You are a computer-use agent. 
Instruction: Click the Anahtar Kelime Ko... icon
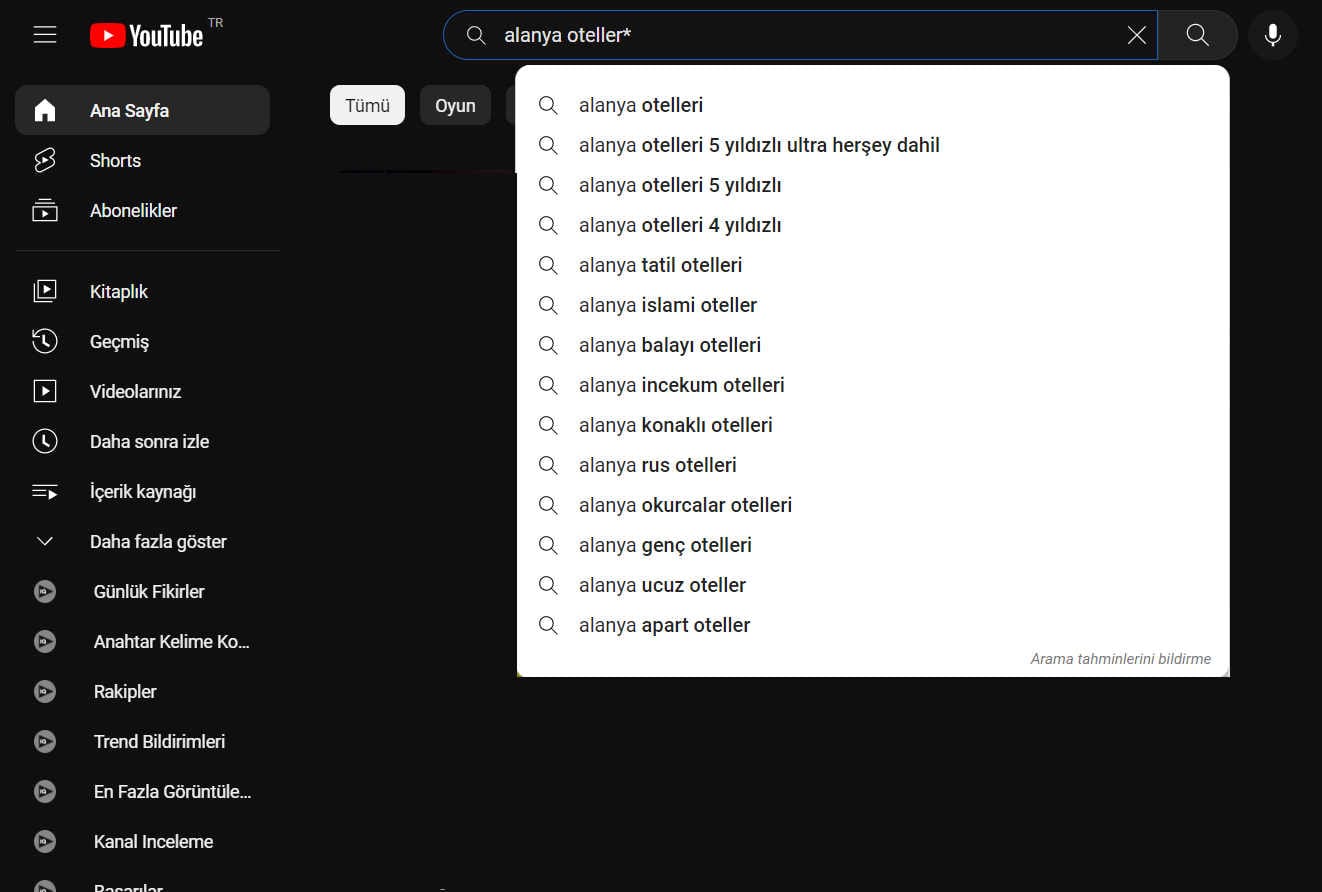tap(45, 641)
